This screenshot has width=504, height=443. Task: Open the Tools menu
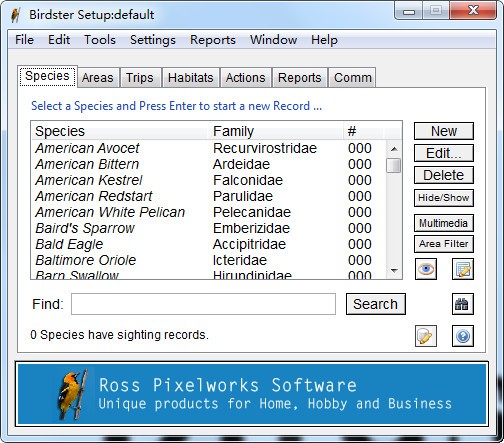click(100, 40)
